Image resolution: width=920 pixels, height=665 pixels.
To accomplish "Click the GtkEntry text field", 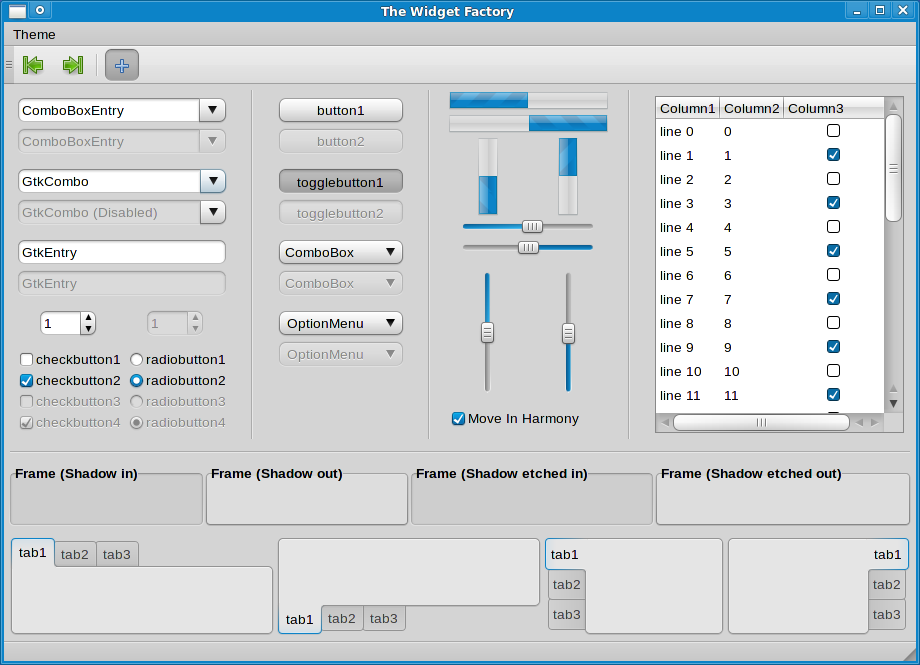I will coord(121,252).
